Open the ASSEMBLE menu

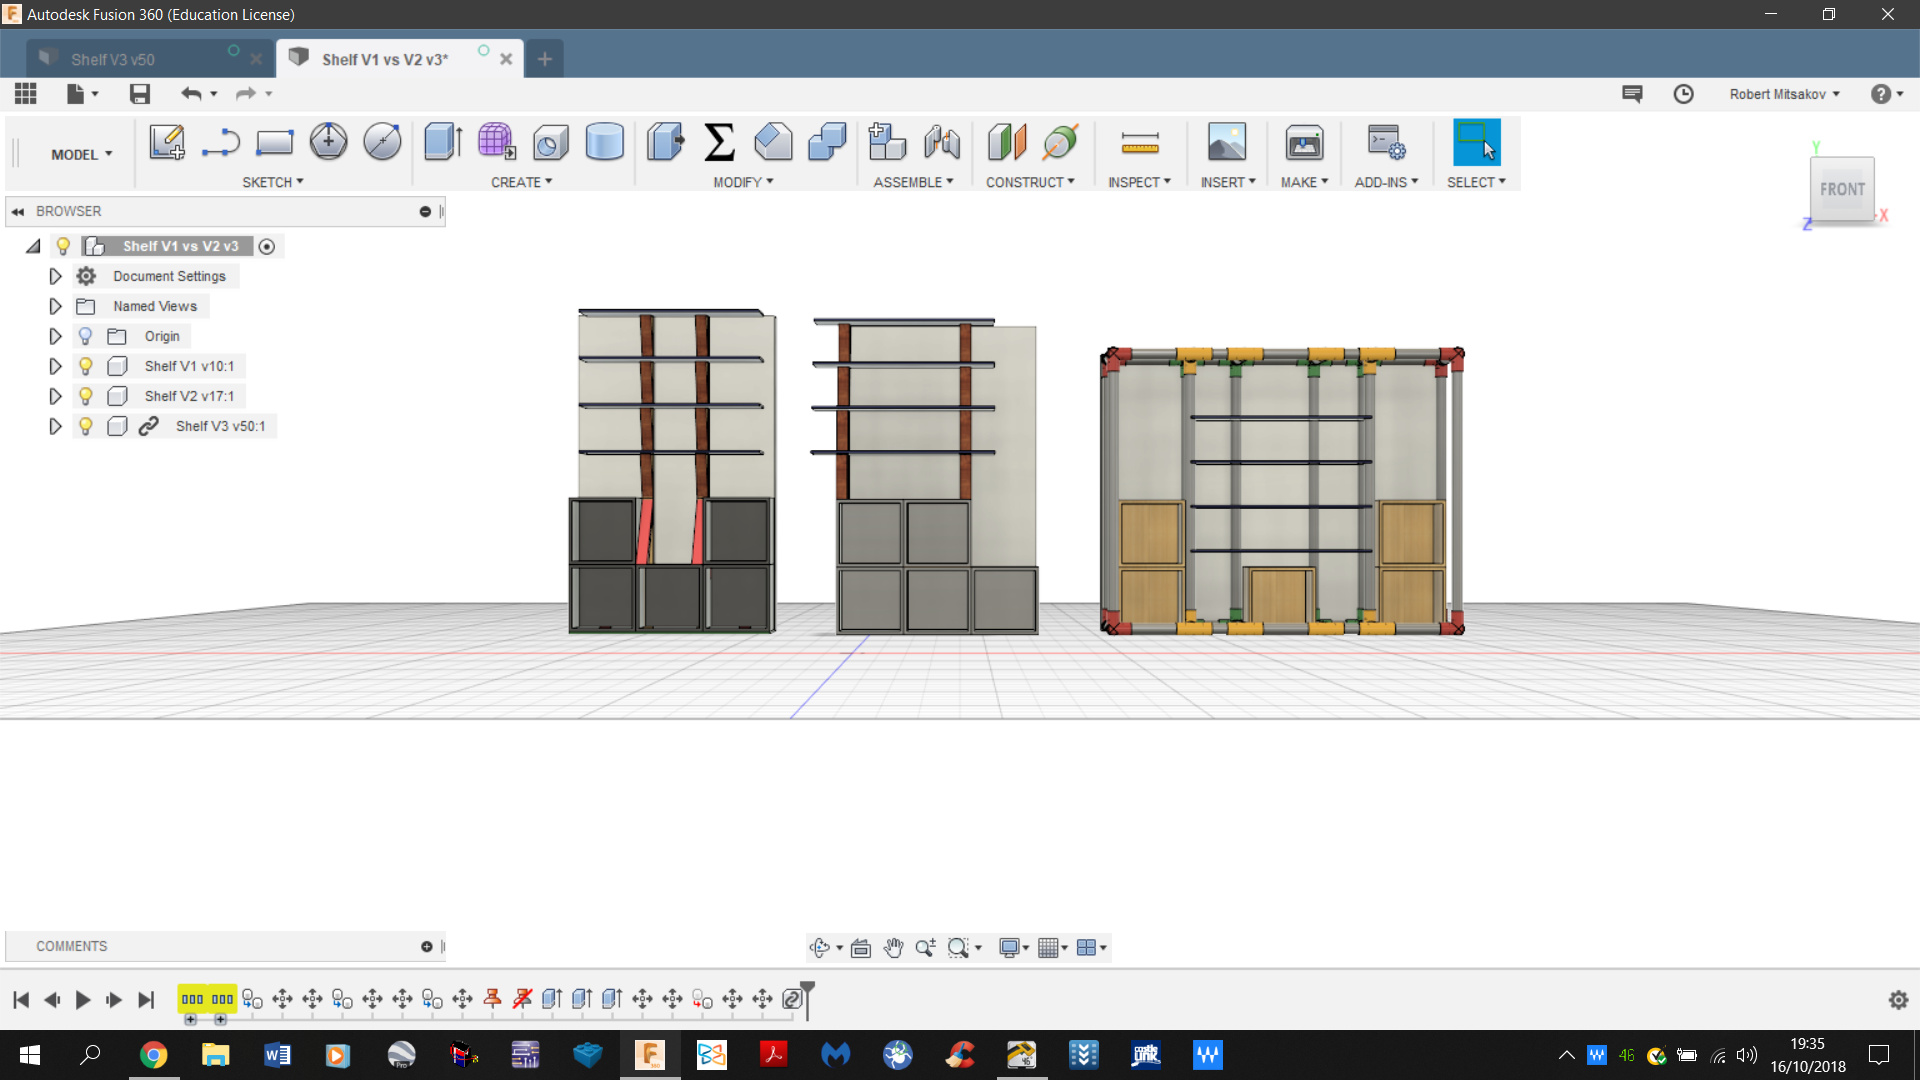(x=913, y=182)
